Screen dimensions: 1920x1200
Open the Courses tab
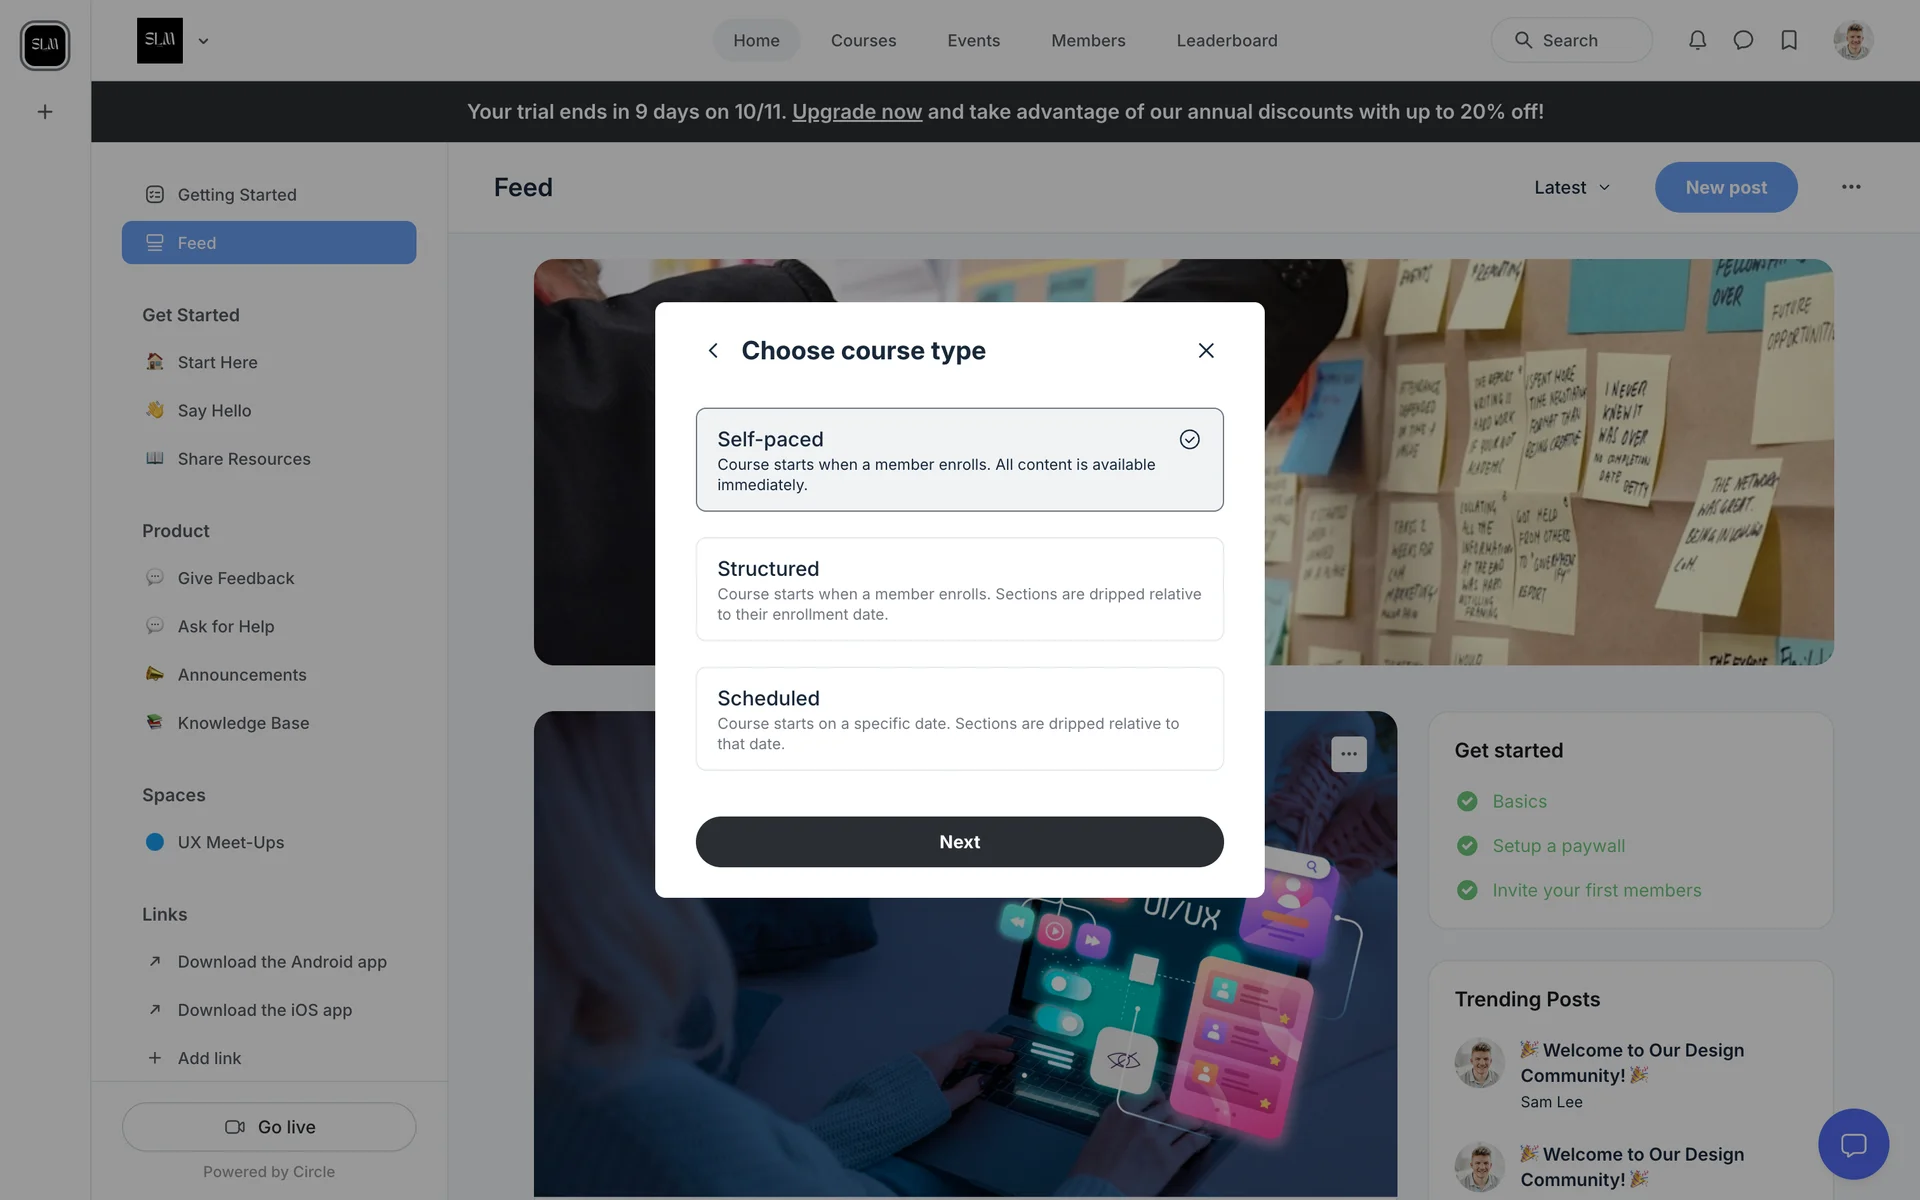(863, 40)
